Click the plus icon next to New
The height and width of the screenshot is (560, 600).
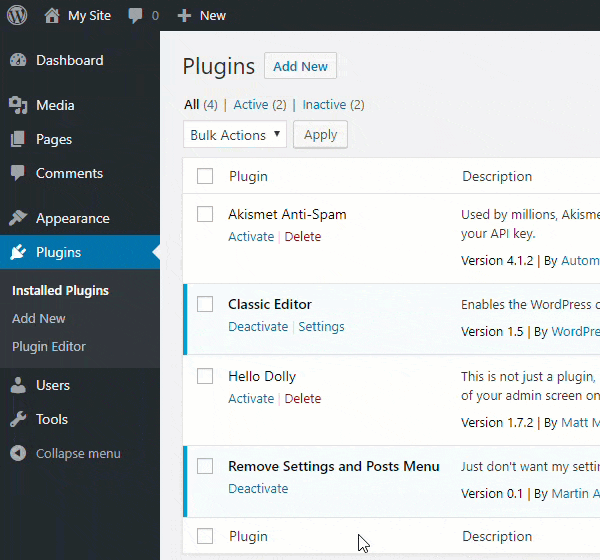pyautogui.click(x=184, y=16)
